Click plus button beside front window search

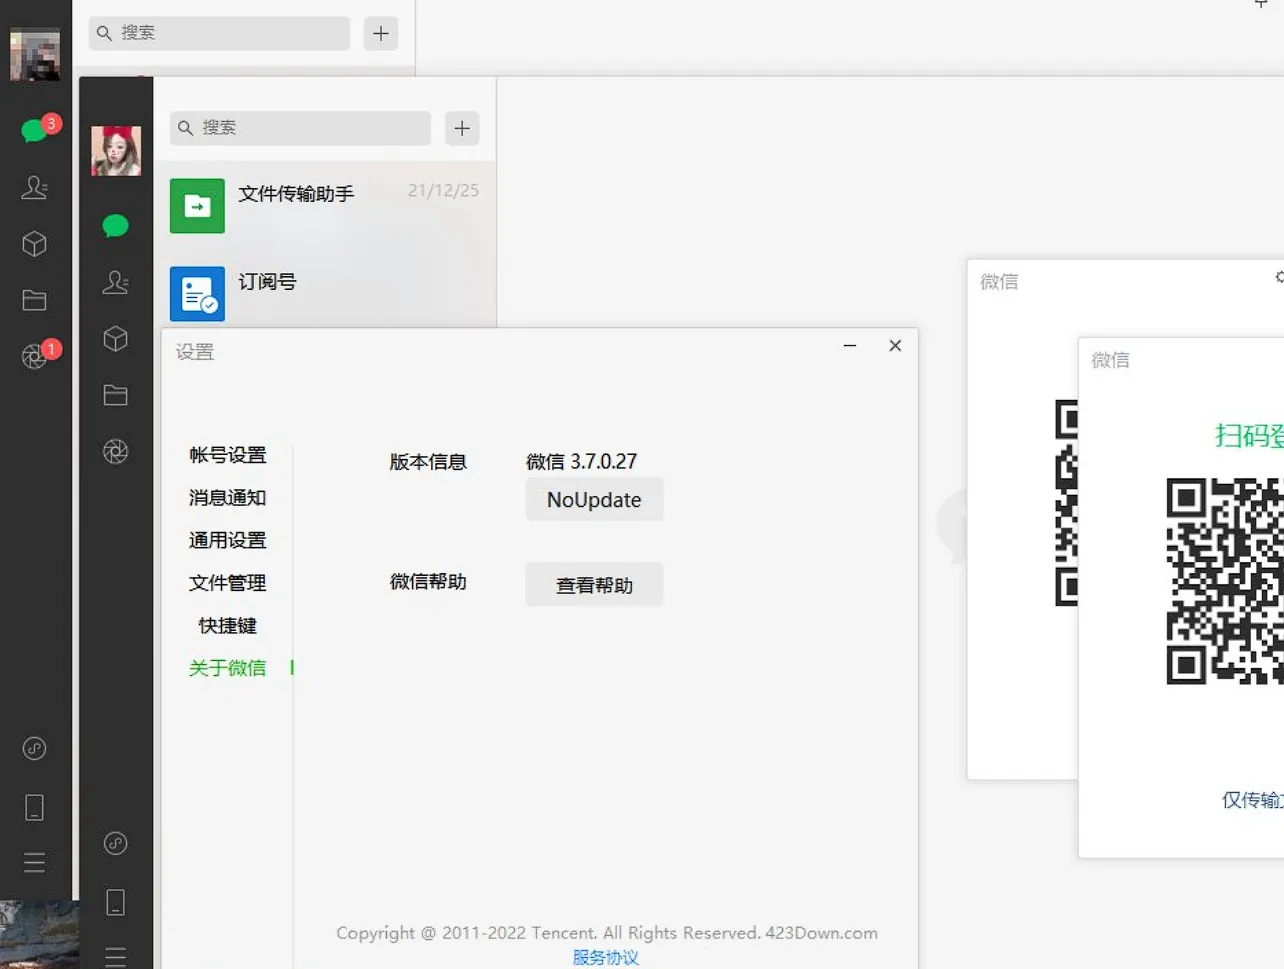(462, 128)
